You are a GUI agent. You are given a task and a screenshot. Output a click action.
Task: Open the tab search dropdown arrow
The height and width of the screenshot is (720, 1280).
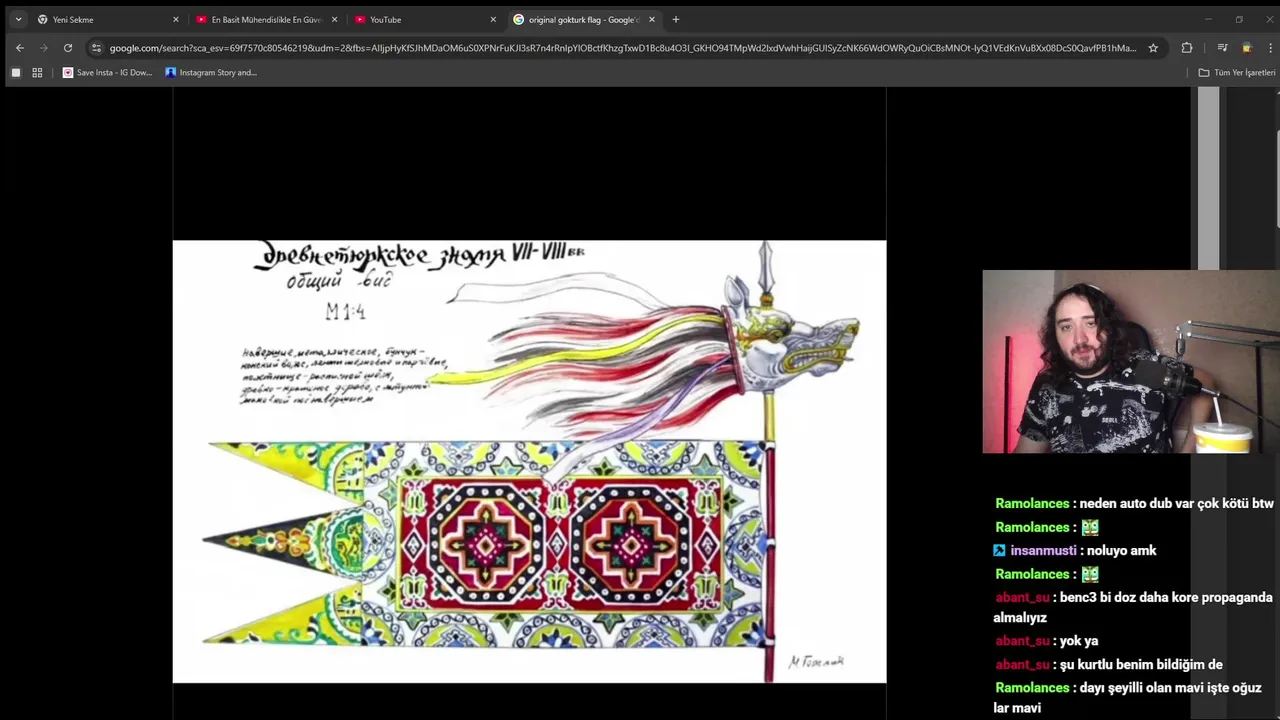(x=18, y=19)
